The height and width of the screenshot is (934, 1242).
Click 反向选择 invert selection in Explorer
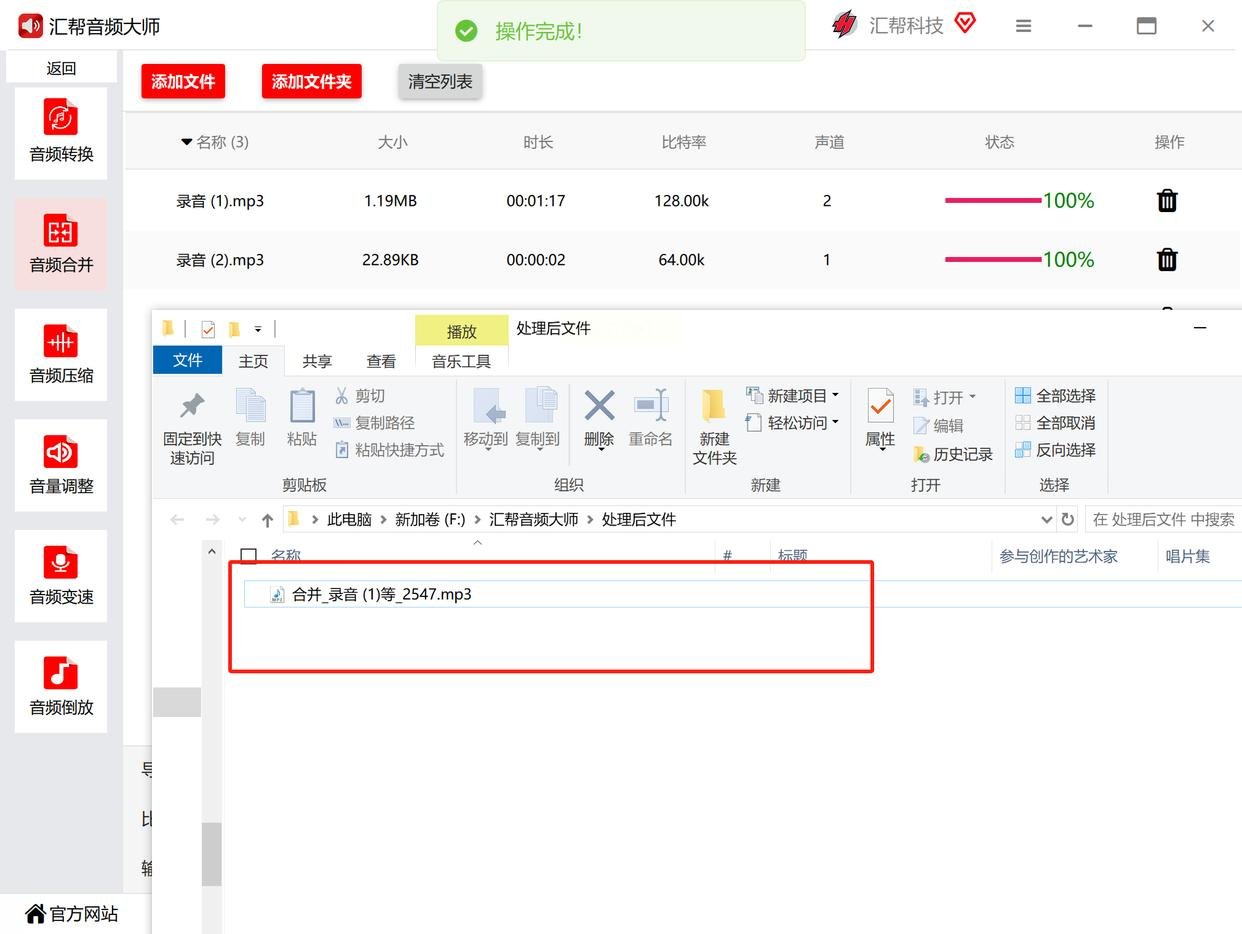(1055, 450)
